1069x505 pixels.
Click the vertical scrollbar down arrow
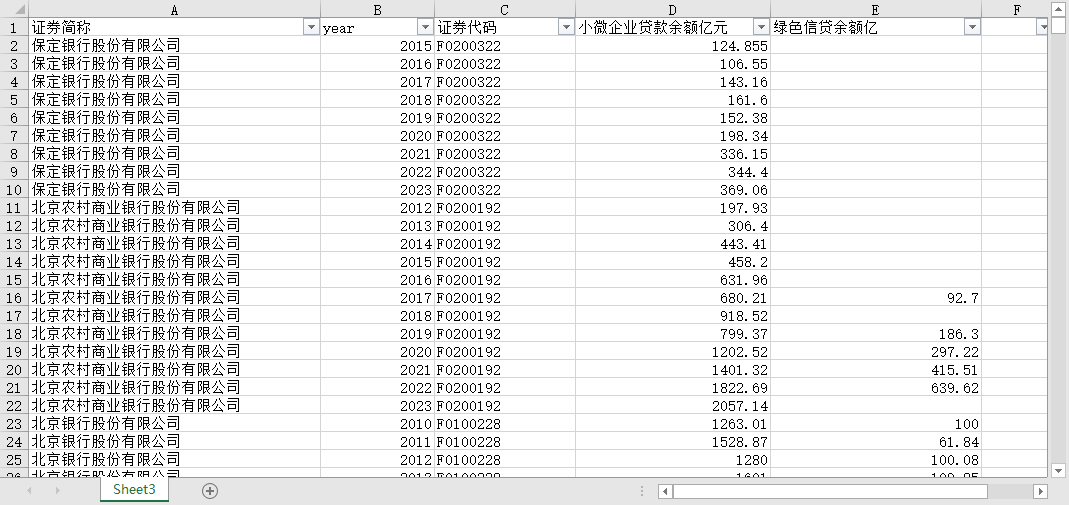click(x=1058, y=470)
